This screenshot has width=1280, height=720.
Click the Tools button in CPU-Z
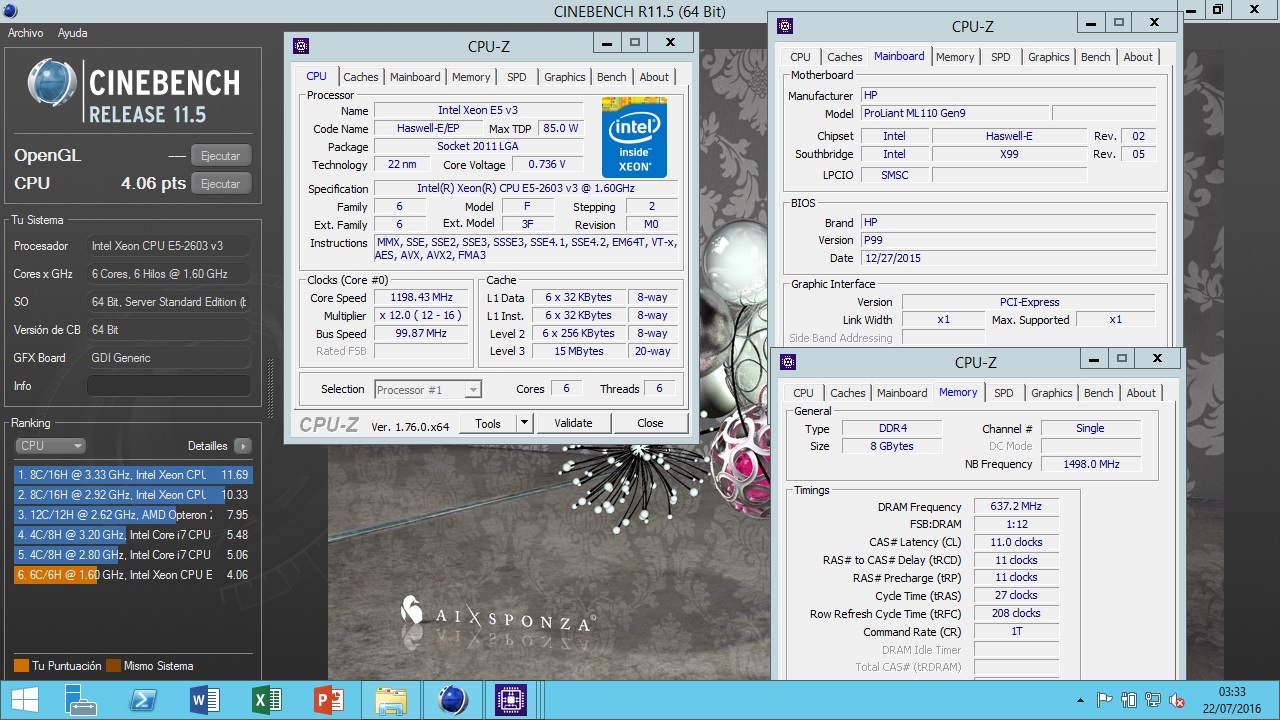point(488,423)
